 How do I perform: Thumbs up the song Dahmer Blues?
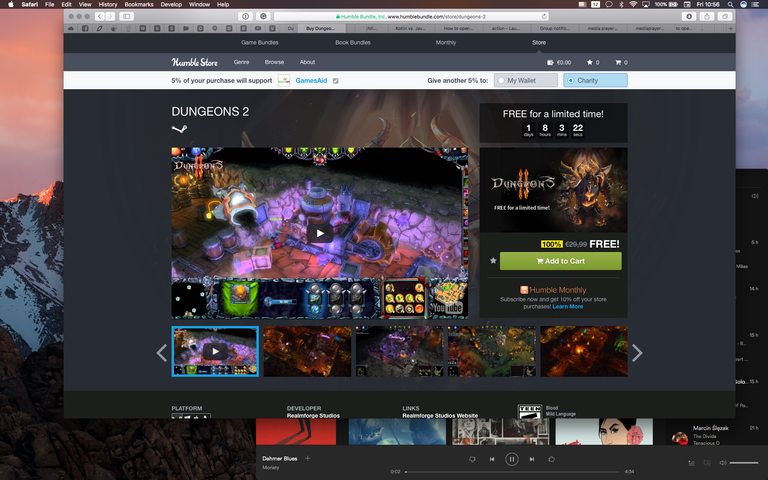(552, 459)
